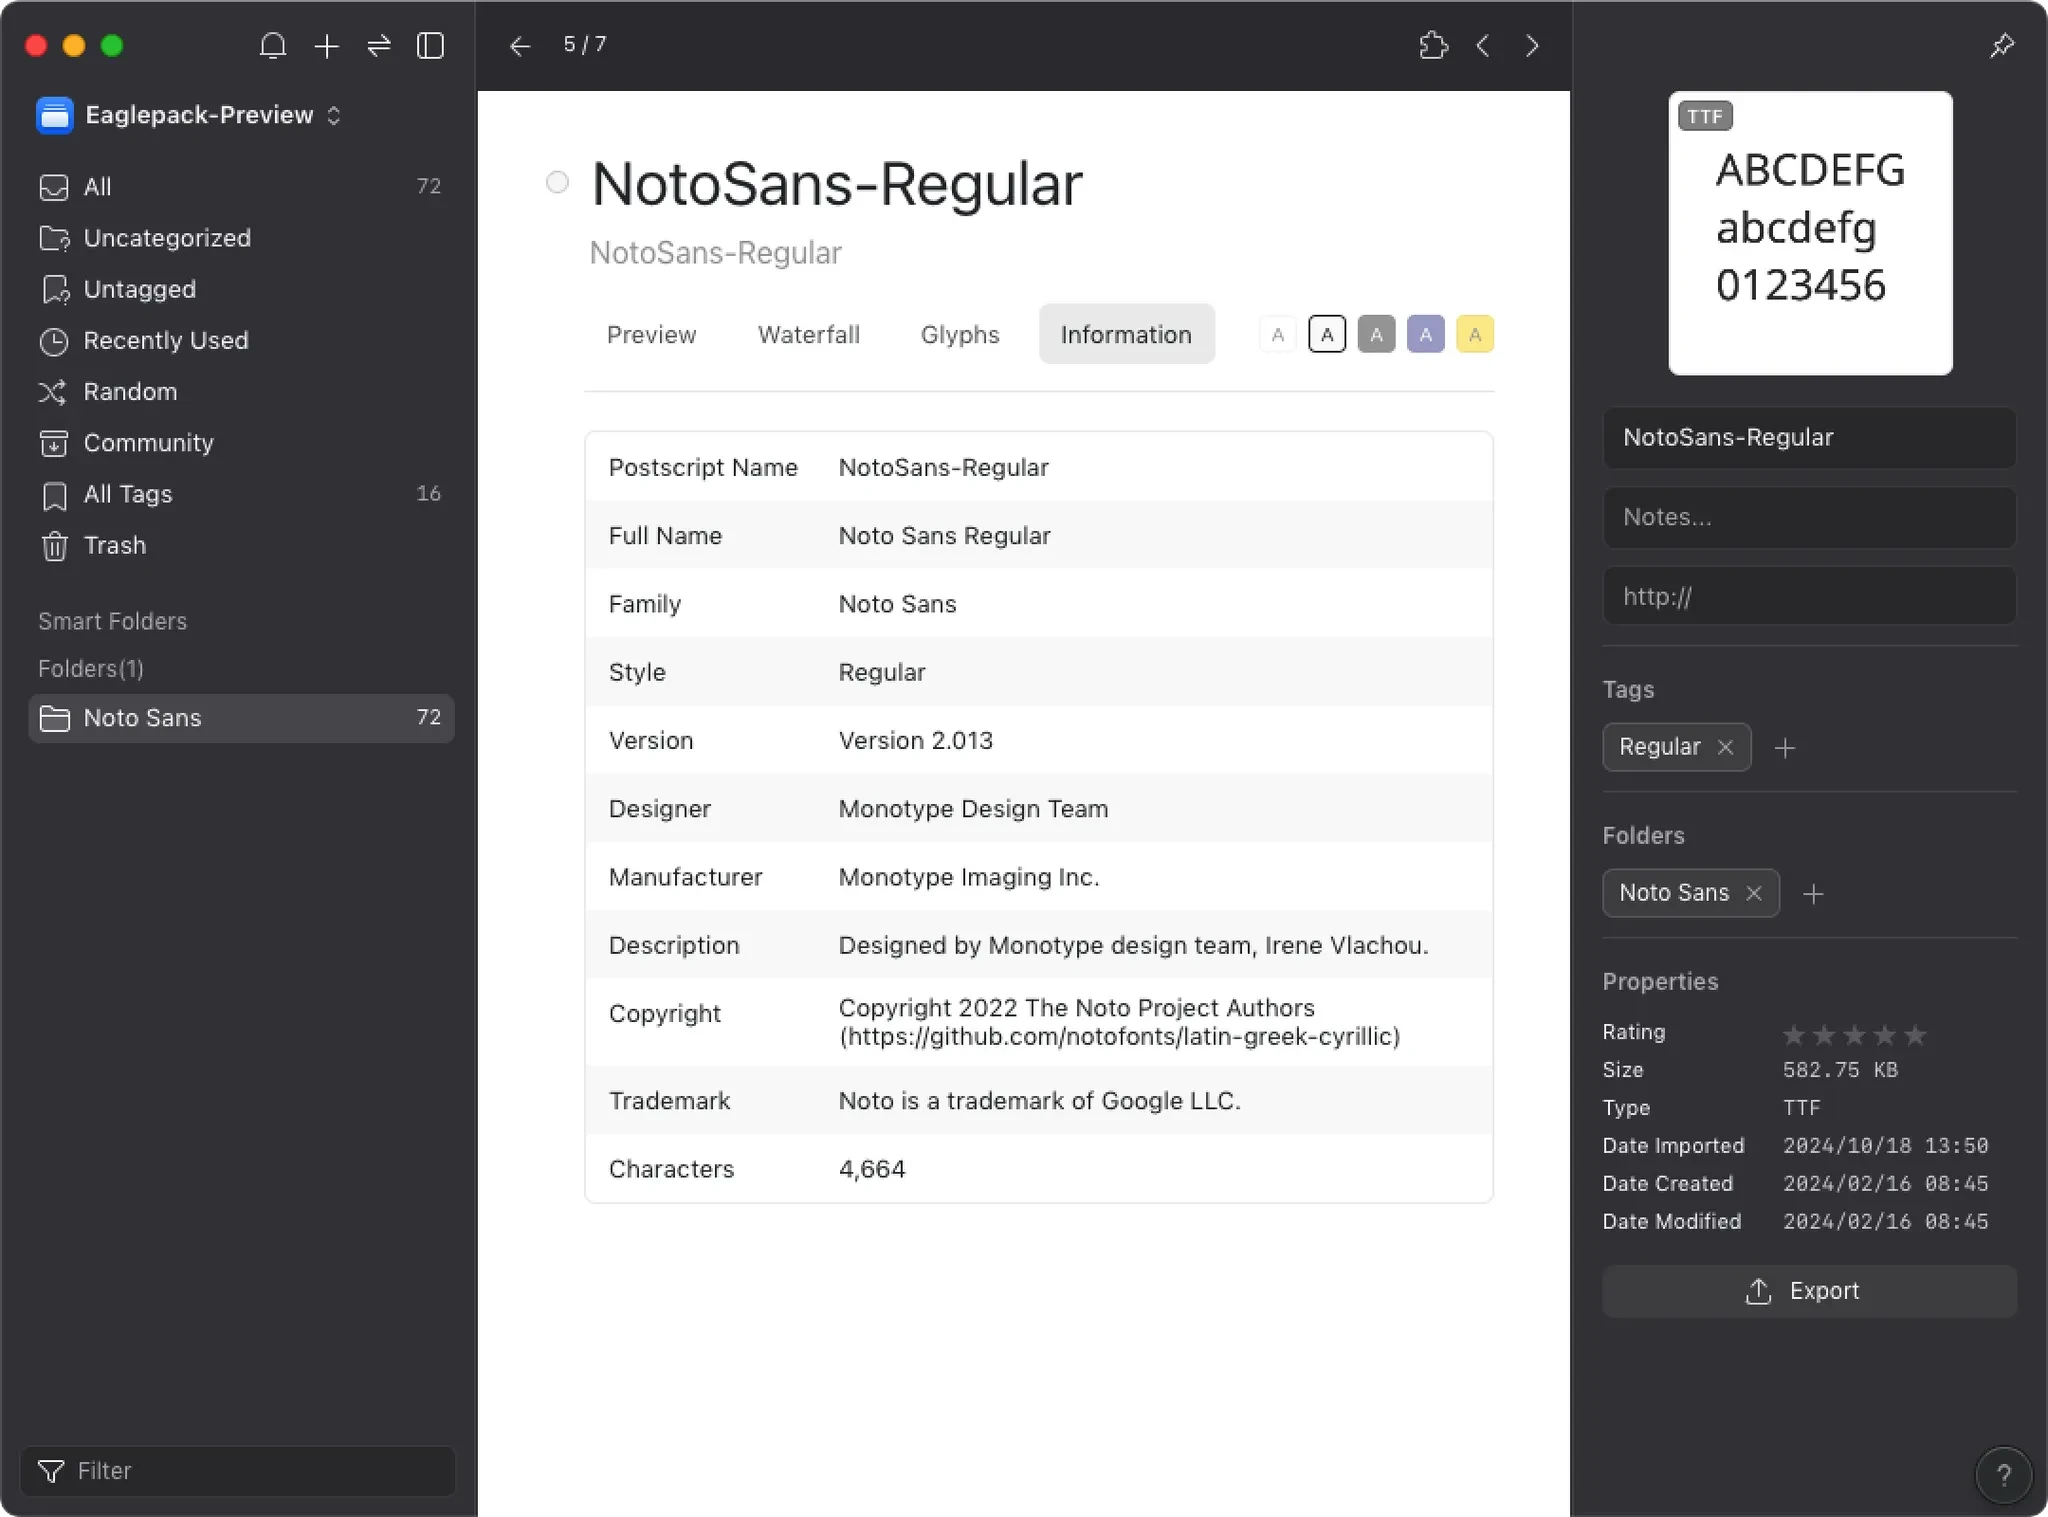
Task: Open the Random section
Action: point(241,391)
